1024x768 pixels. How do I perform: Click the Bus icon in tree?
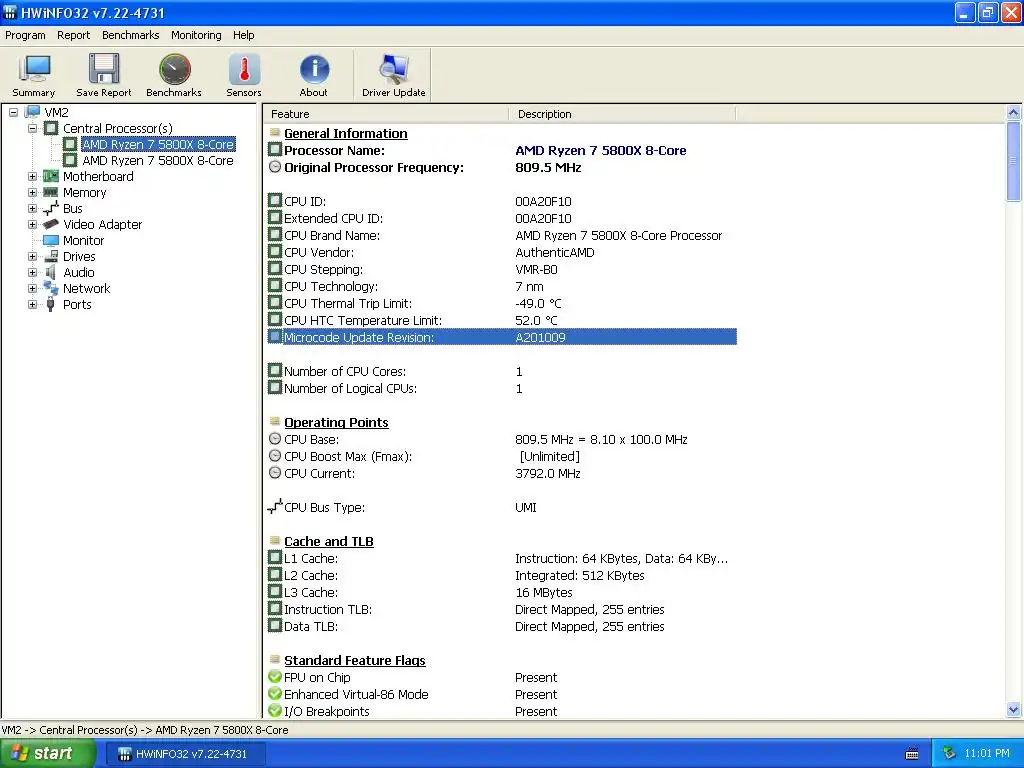[x=51, y=208]
